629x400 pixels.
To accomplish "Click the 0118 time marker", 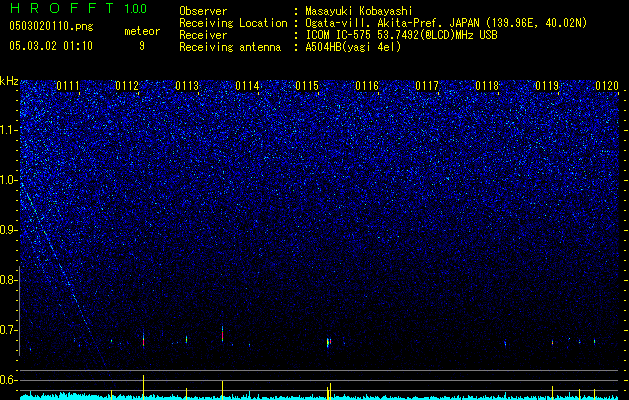I will tap(487, 86).
